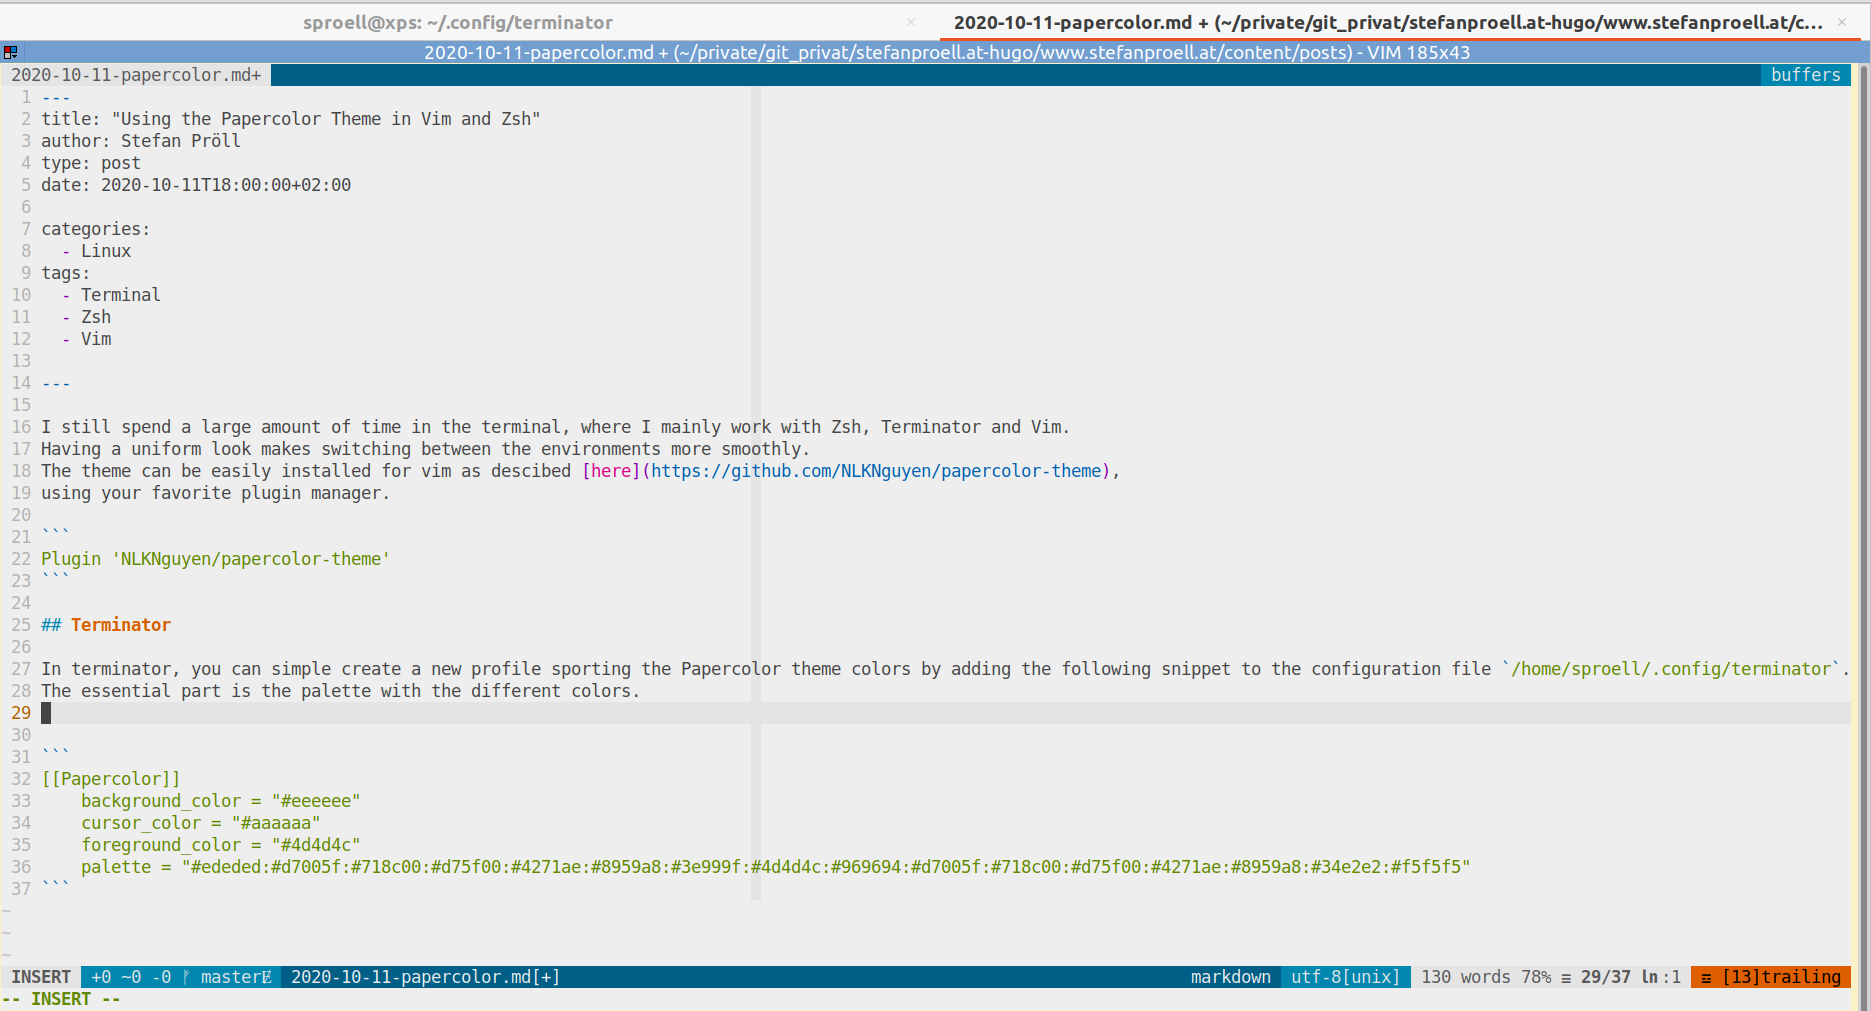Click the buffers label in tabline

(1806, 75)
